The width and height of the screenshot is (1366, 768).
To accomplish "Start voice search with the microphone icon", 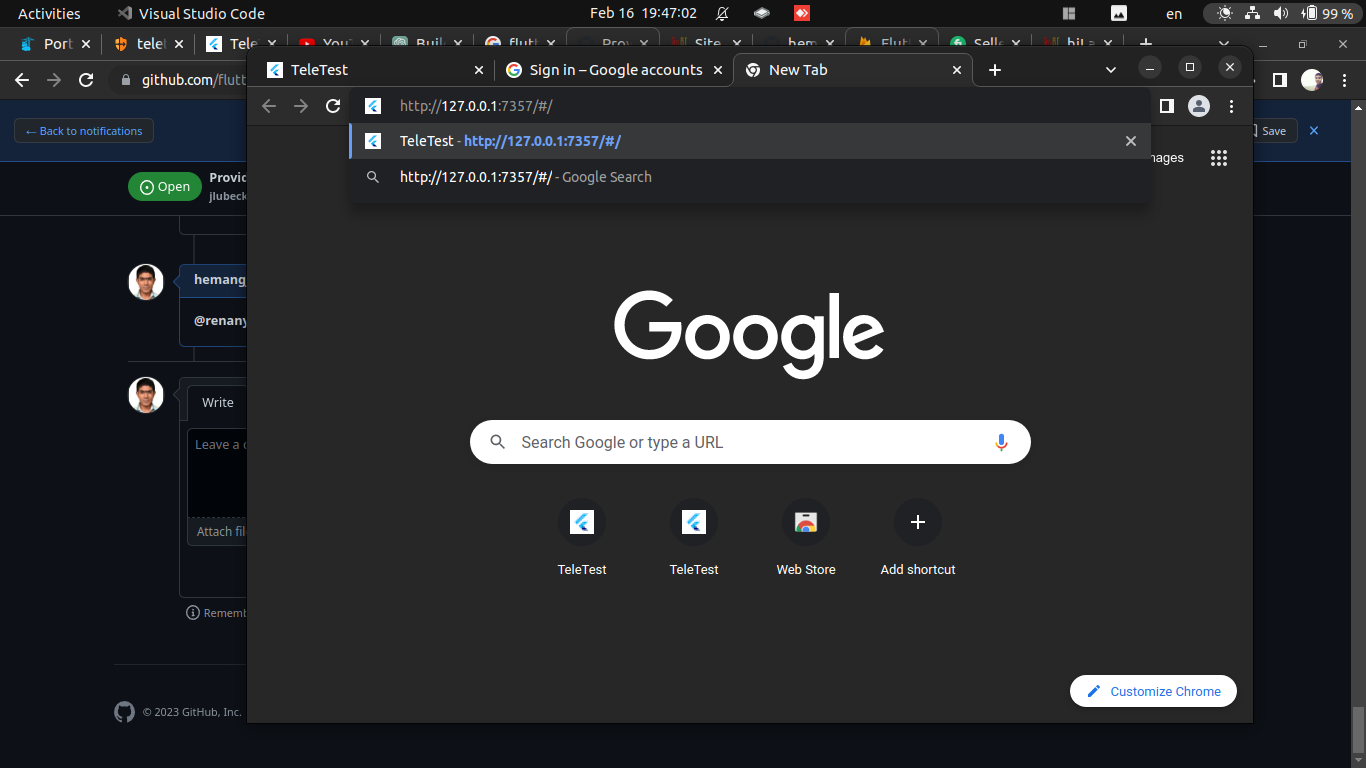I will click(x=1001, y=441).
